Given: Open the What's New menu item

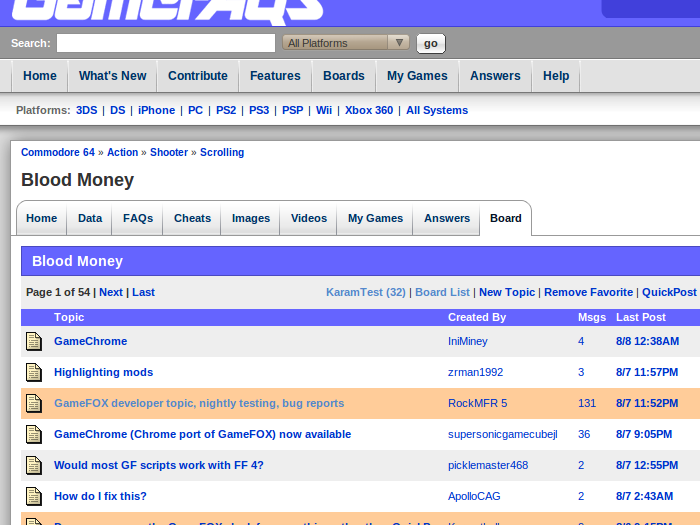Looking at the screenshot, I should tap(112, 76).
